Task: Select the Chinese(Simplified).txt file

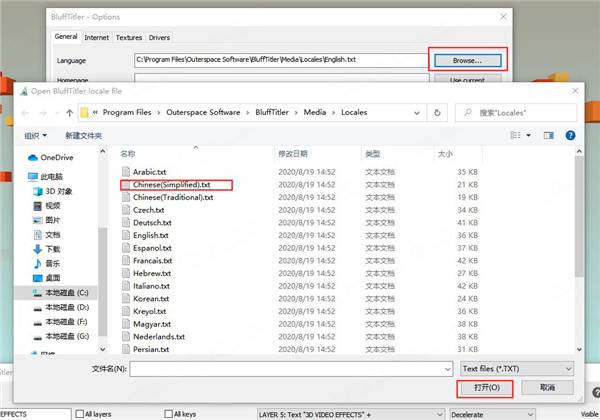Action: pos(166,185)
